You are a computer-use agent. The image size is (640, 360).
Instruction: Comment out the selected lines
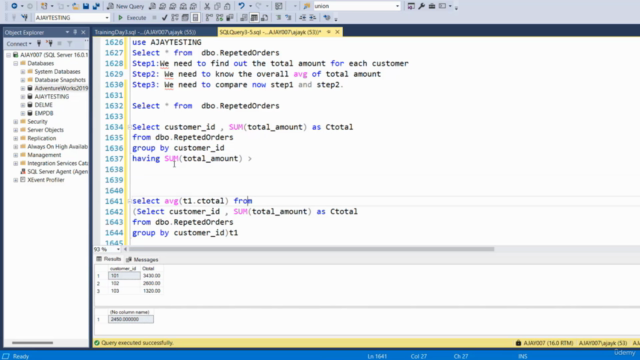click(278, 18)
